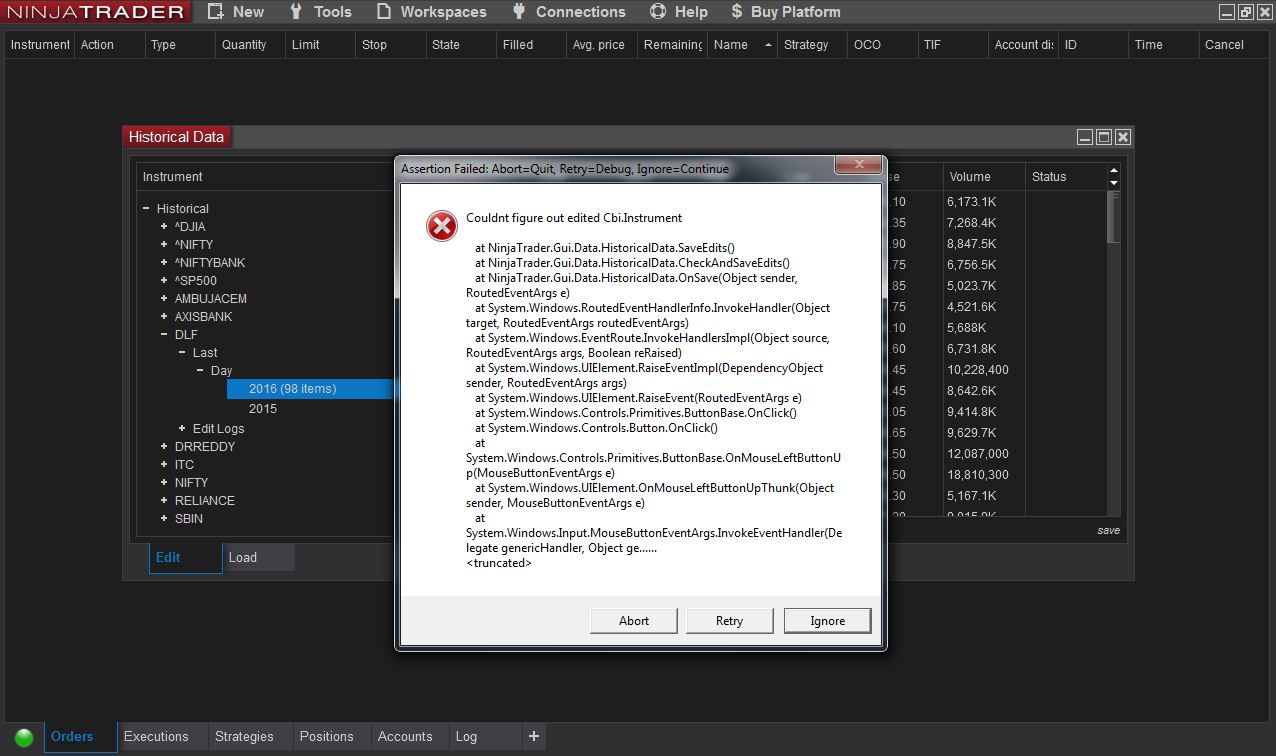Close the Historical Data window
The width and height of the screenshot is (1276, 756).
pyautogui.click(x=1123, y=137)
